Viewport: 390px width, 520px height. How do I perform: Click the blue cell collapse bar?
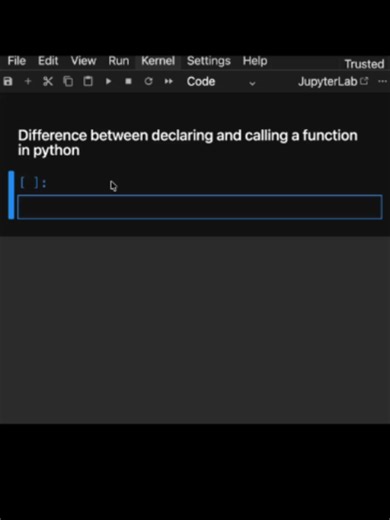click(x=11, y=195)
